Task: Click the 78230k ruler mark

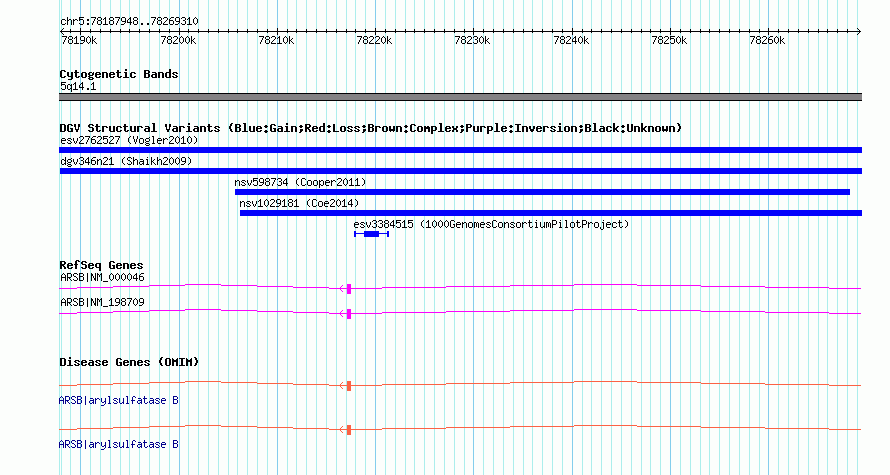Action: [x=472, y=40]
